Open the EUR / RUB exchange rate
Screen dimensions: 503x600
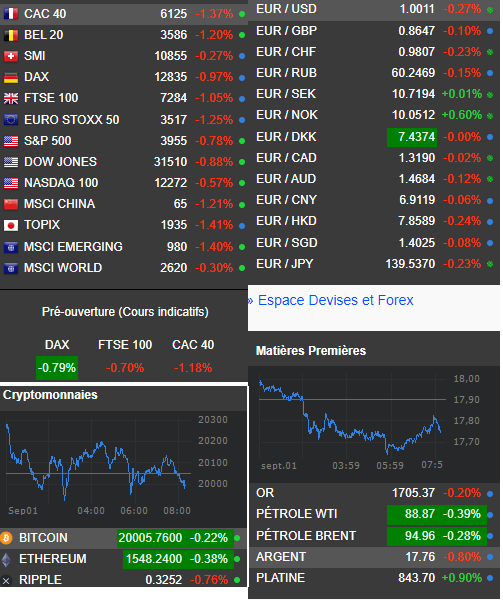tap(286, 73)
